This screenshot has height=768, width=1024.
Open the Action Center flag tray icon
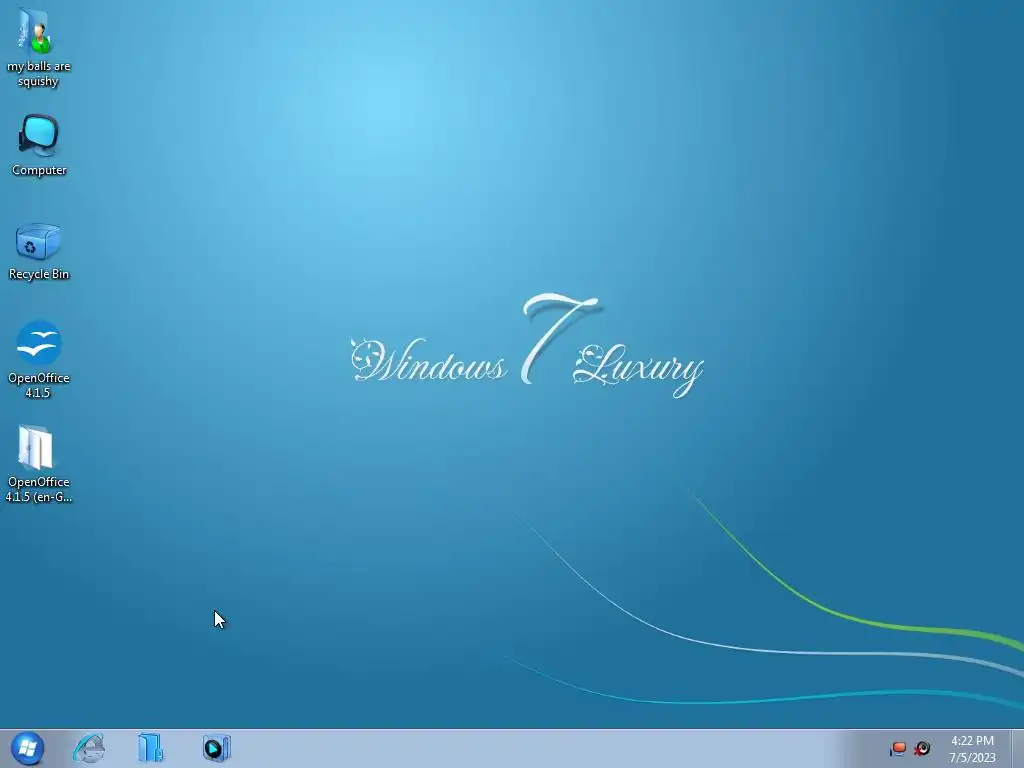point(899,748)
